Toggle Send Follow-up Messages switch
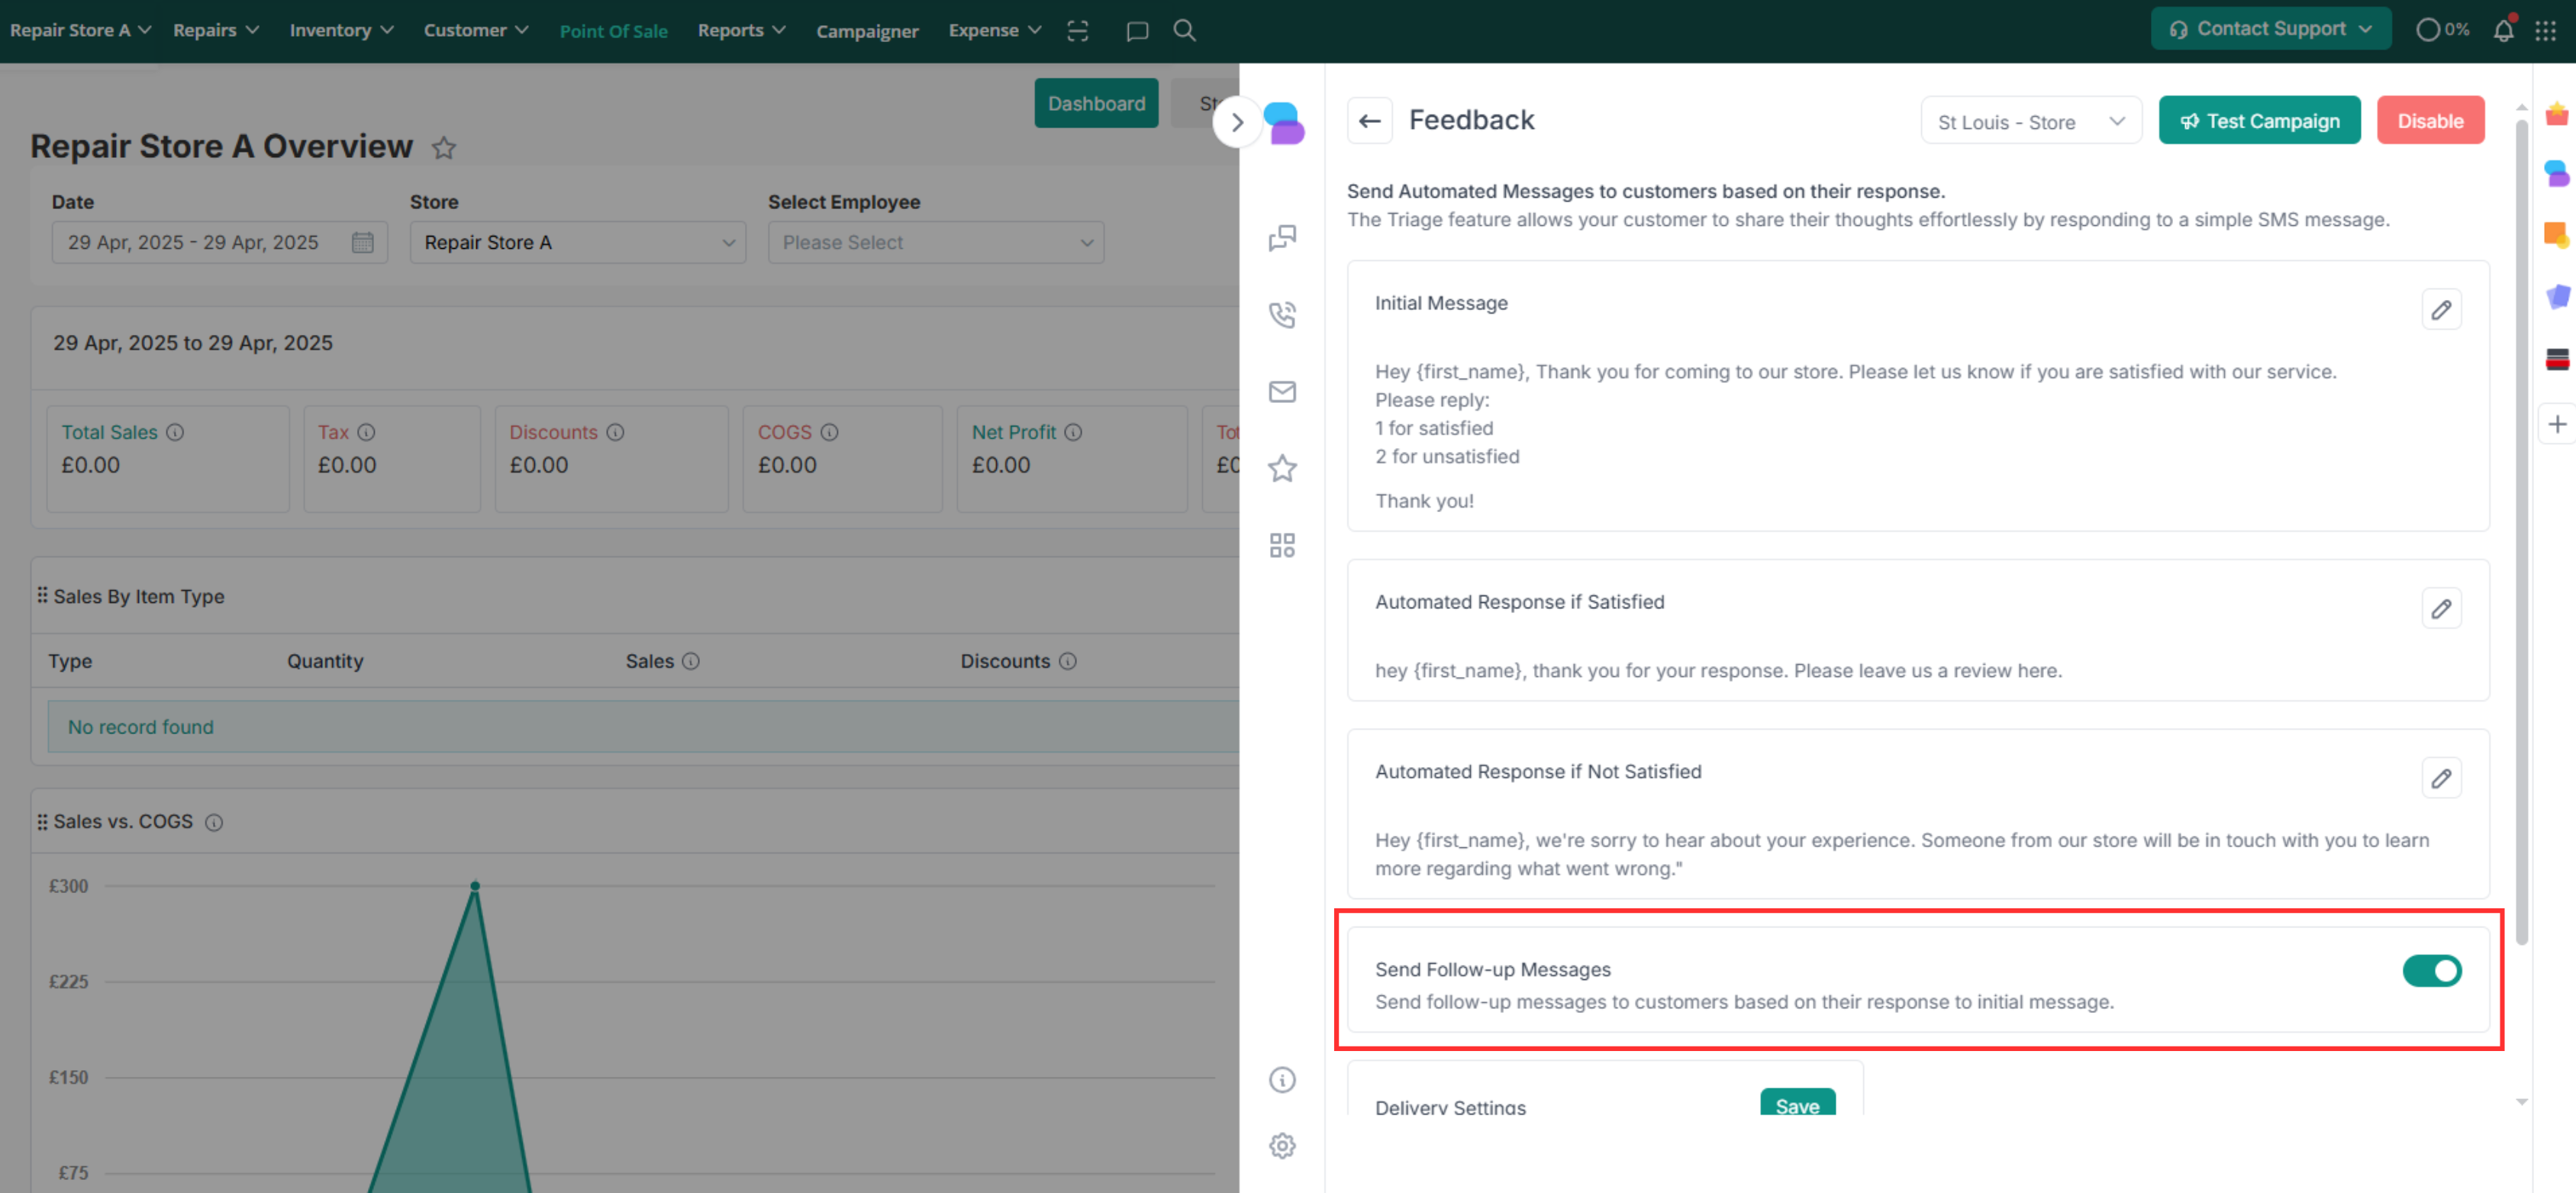This screenshot has width=2576, height=1193. coord(2431,970)
